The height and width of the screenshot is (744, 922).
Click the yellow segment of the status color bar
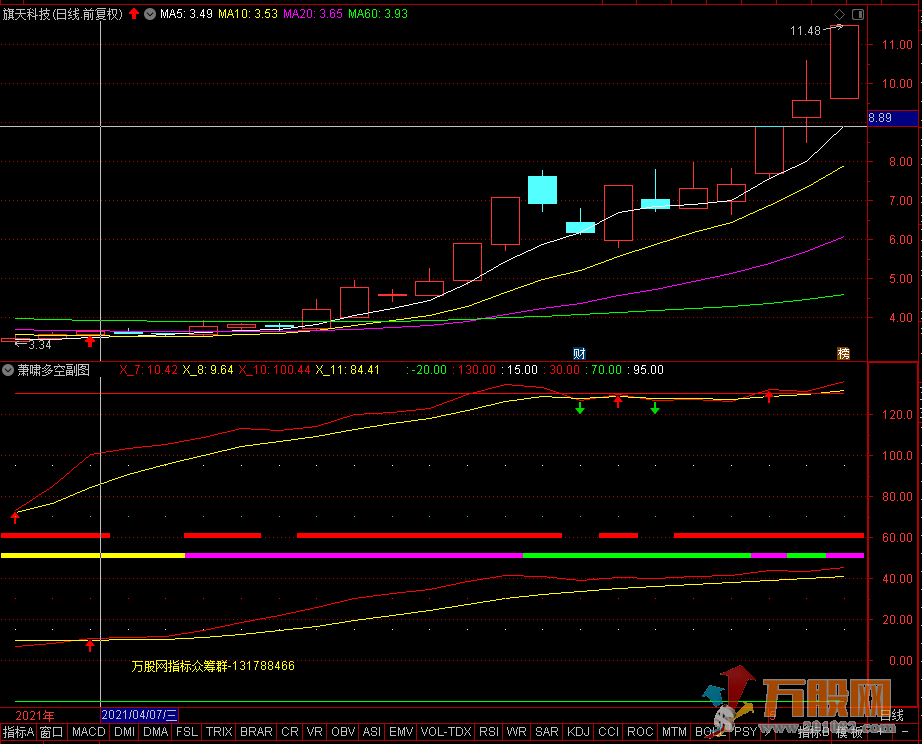[93, 555]
